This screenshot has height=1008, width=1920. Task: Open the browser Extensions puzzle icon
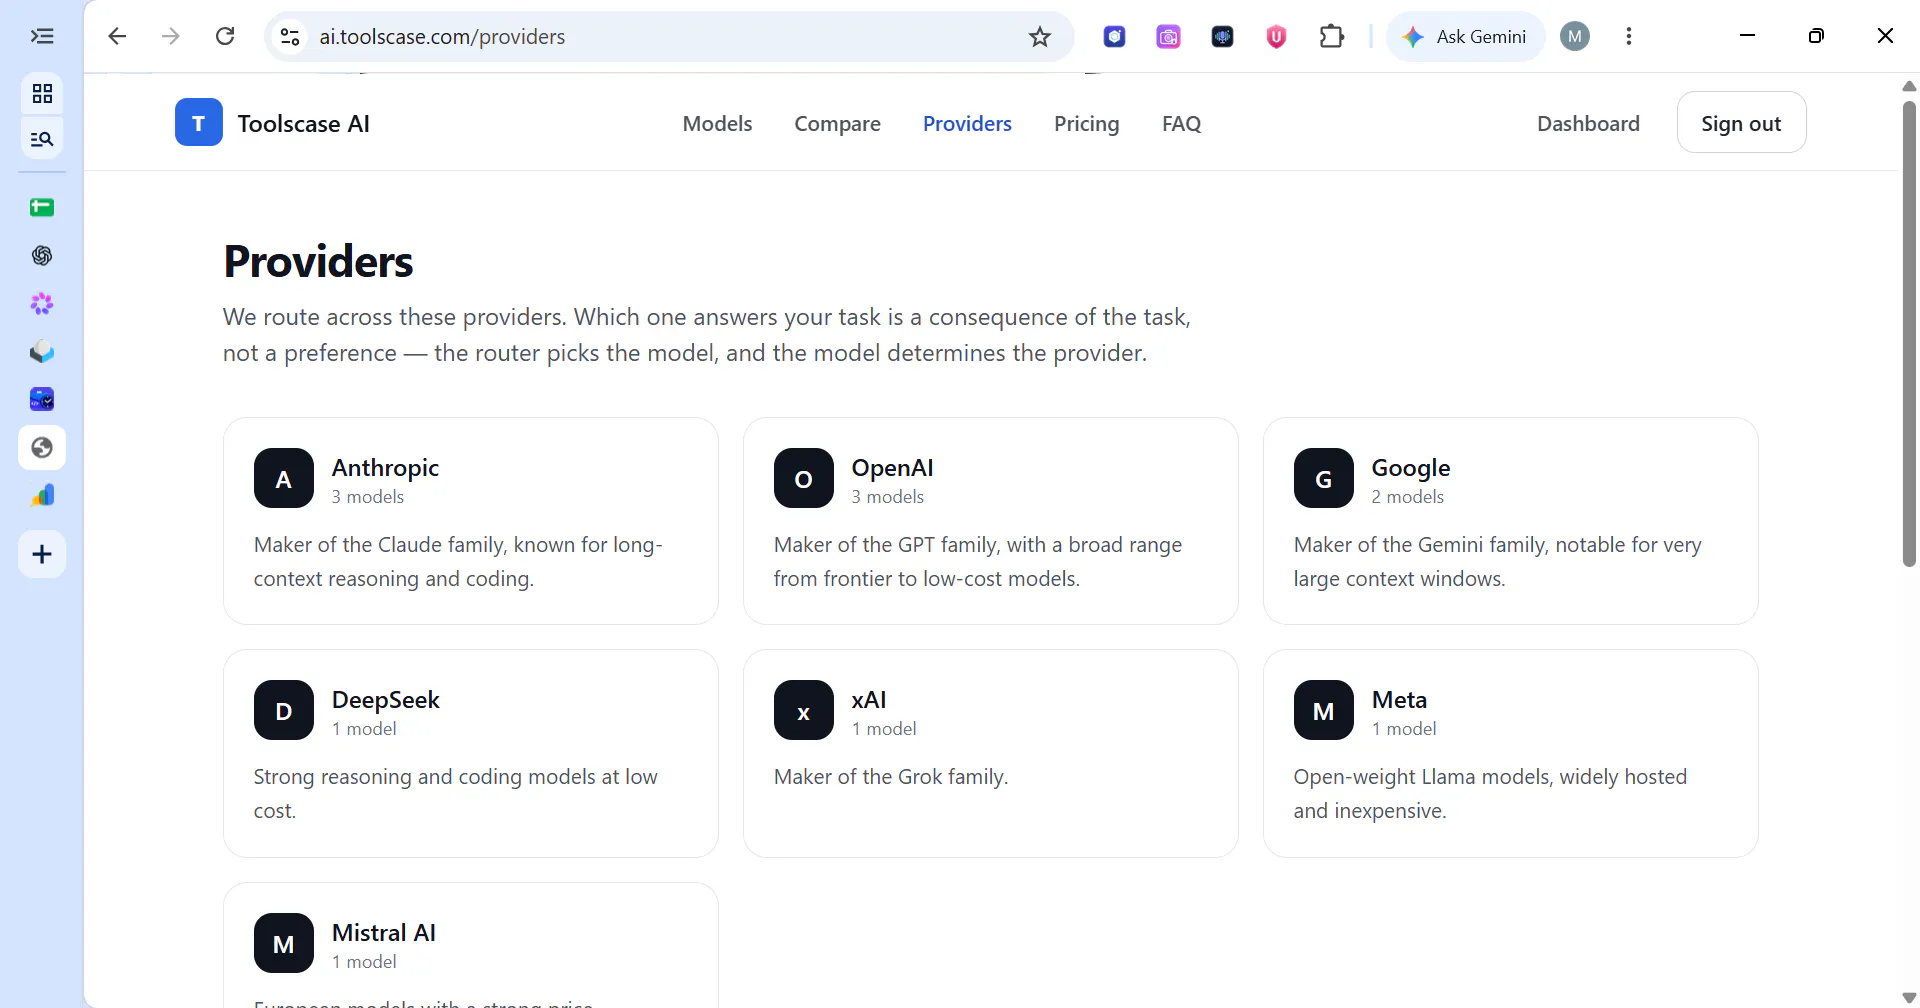pos(1331,37)
